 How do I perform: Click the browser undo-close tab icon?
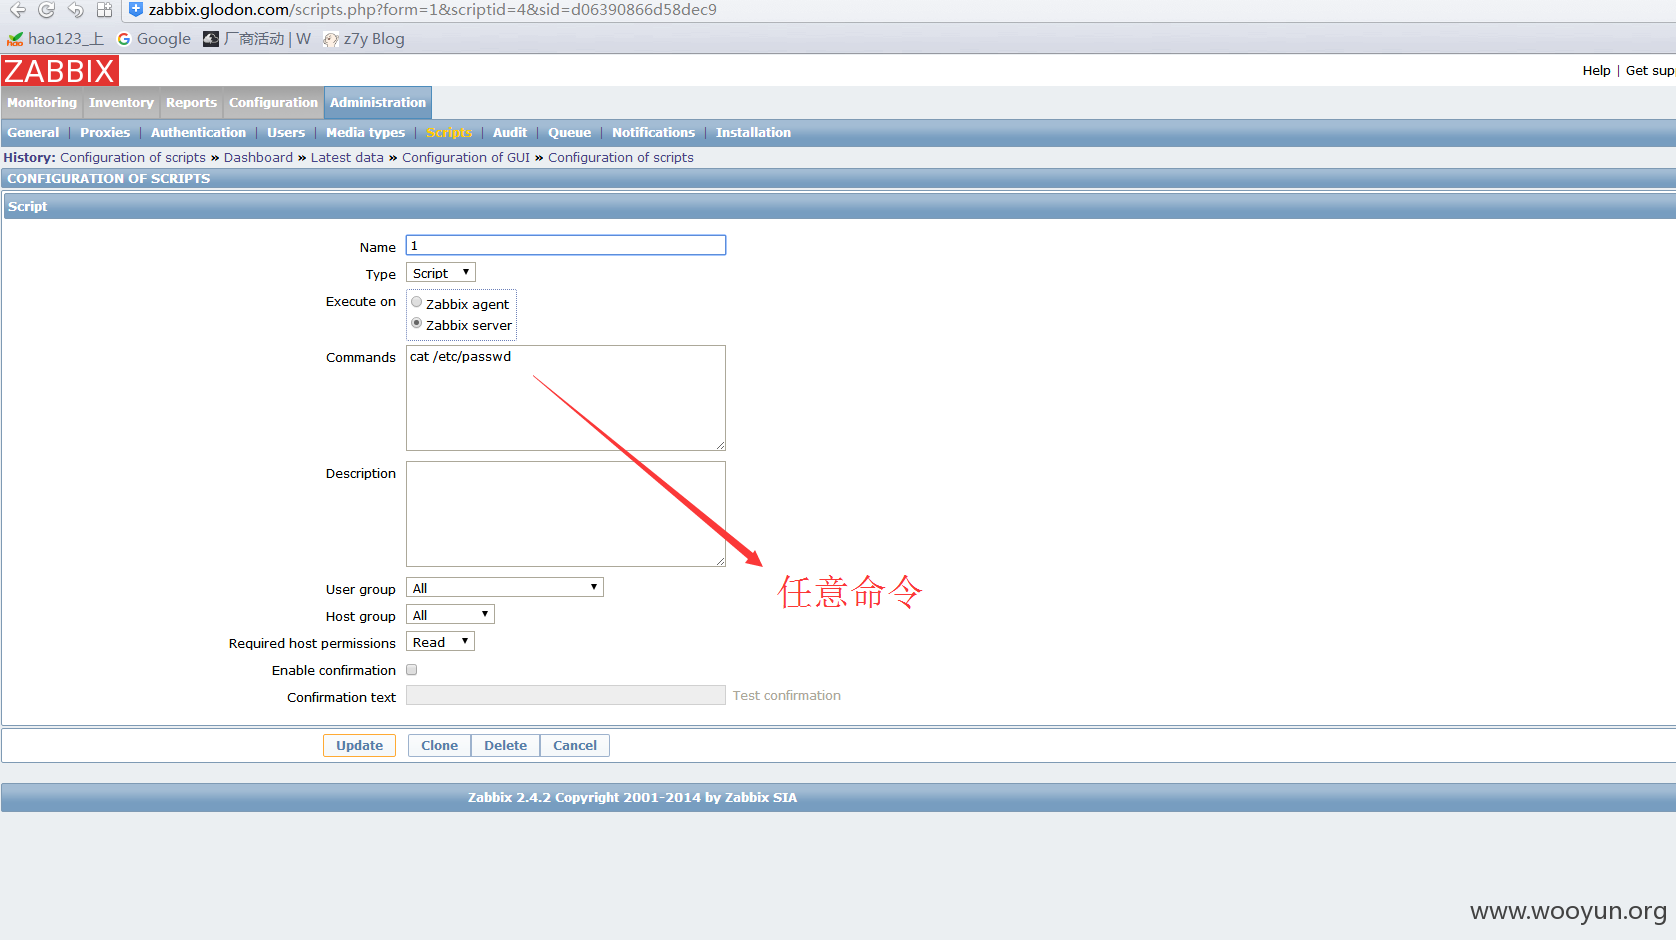(x=75, y=10)
